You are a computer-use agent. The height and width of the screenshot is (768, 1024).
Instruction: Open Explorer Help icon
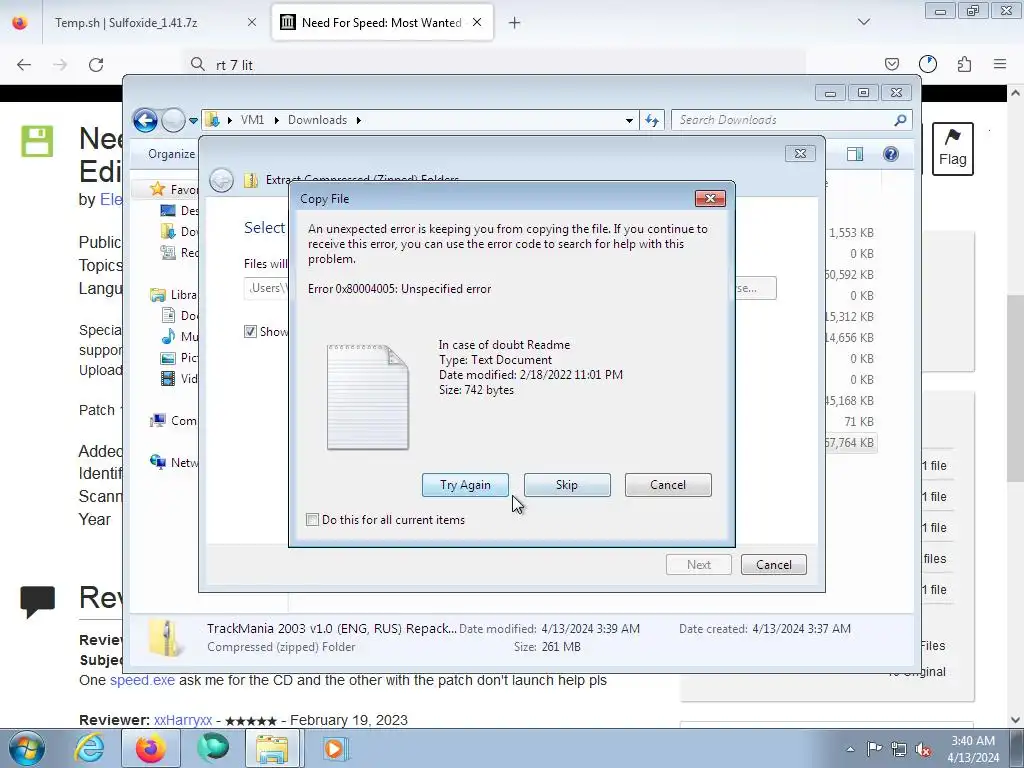coord(891,154)
